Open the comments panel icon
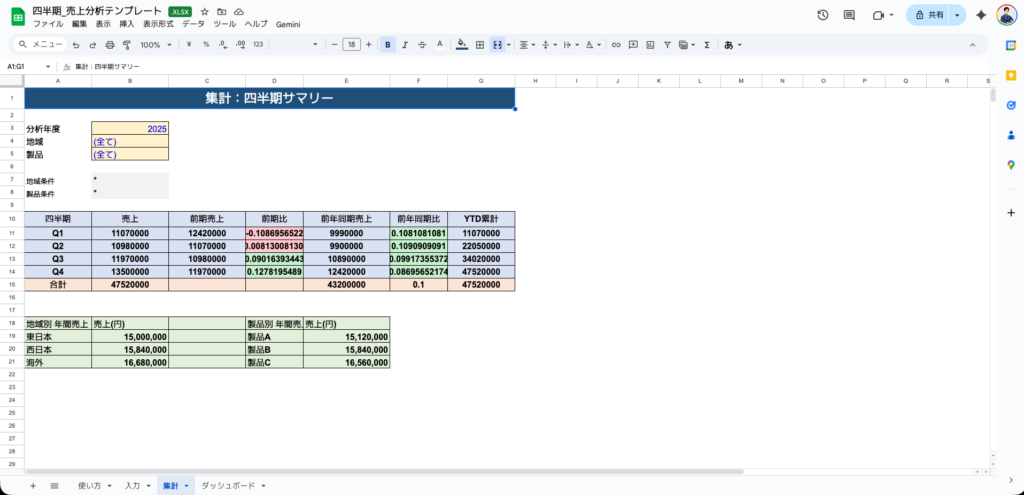 click(x=849, y=15)
